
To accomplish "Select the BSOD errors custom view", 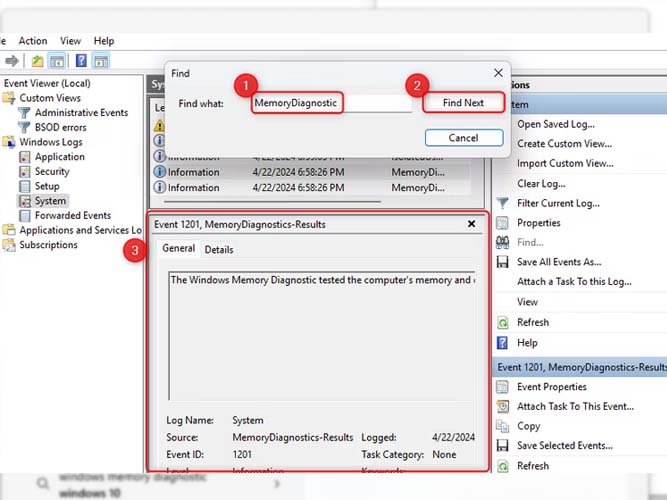I will click(60, 127).
